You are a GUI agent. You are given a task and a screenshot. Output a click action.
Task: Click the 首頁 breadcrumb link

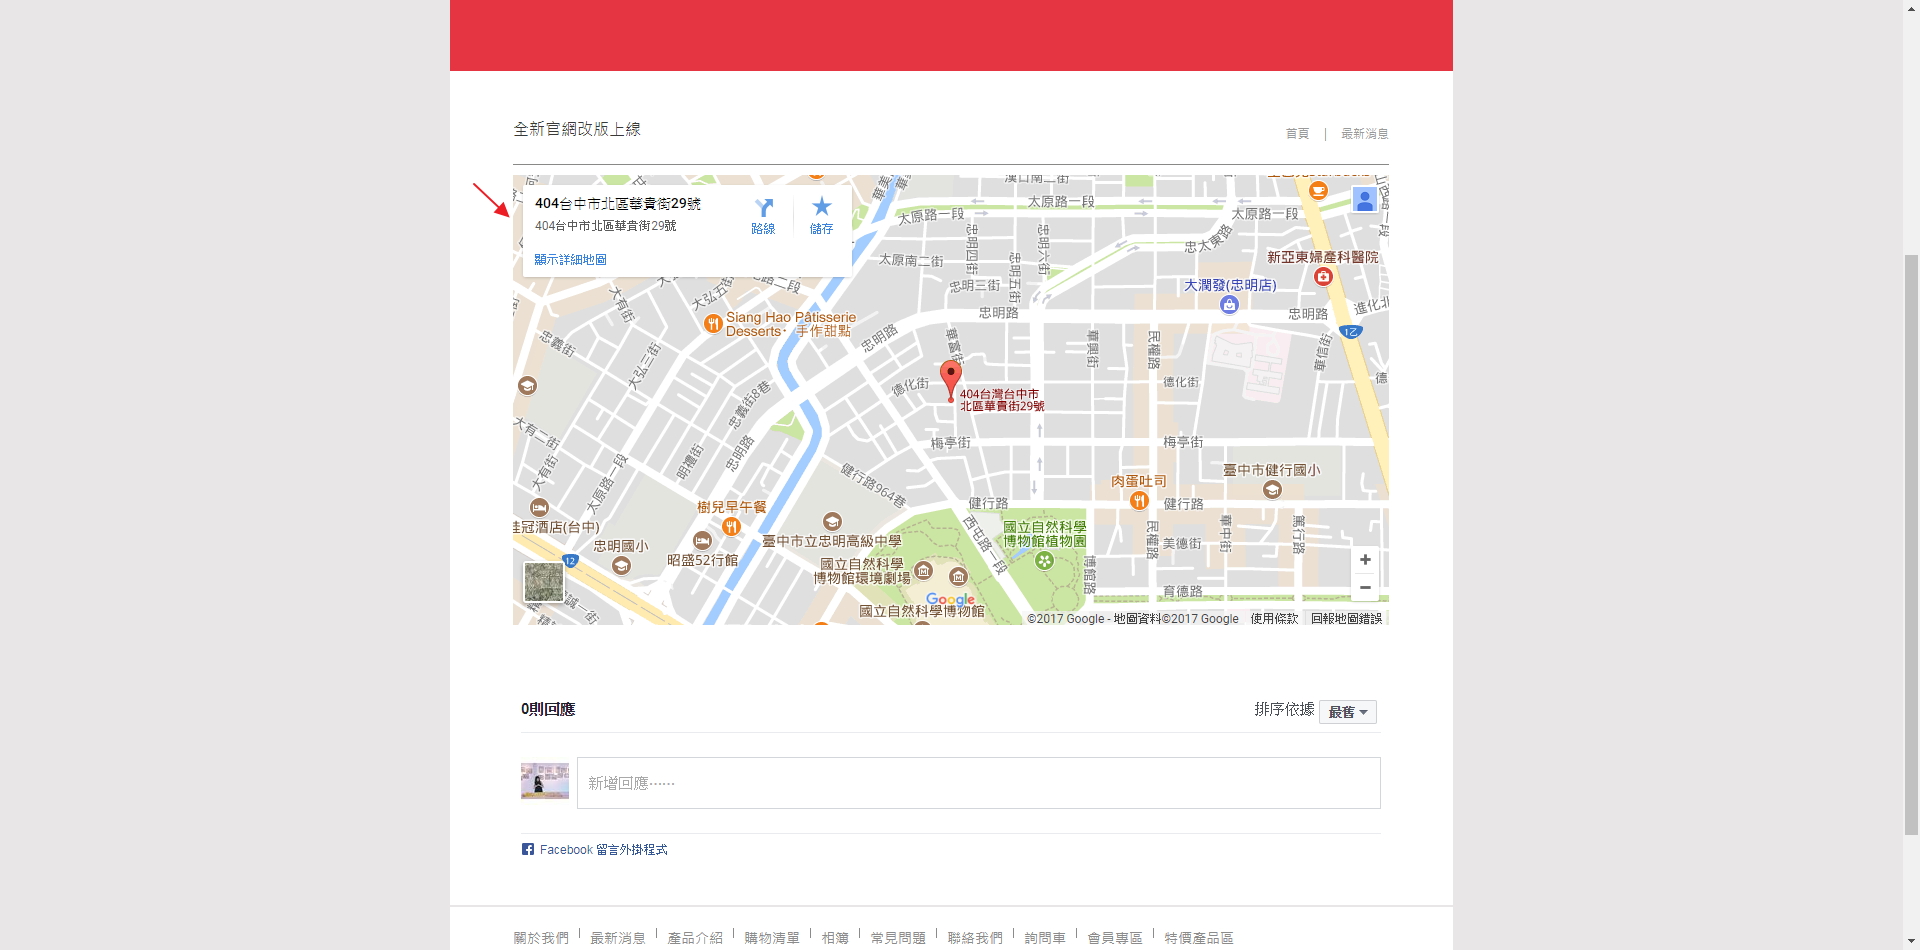(x=1297, y=134)
